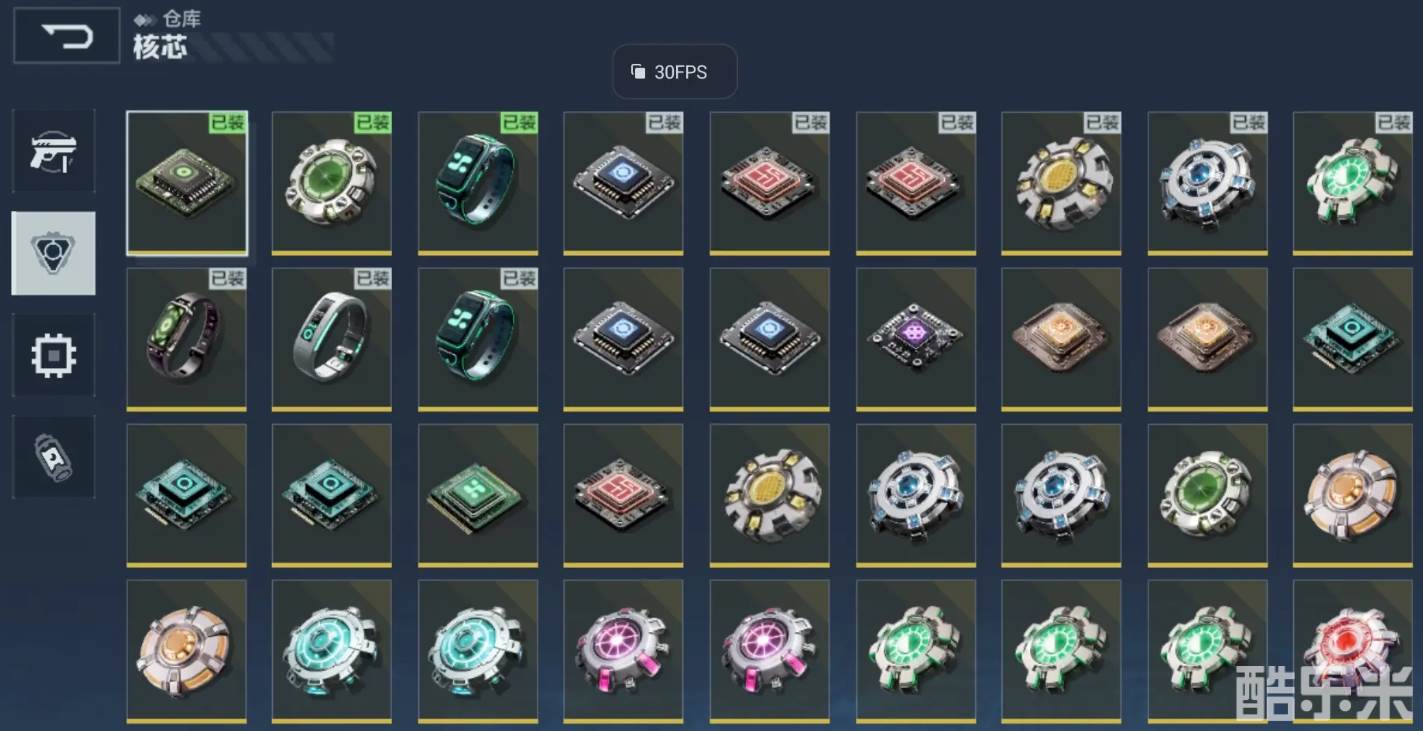Open the pistol weapons category tab
The image size is (1423, 731).
tap(53, 151)
